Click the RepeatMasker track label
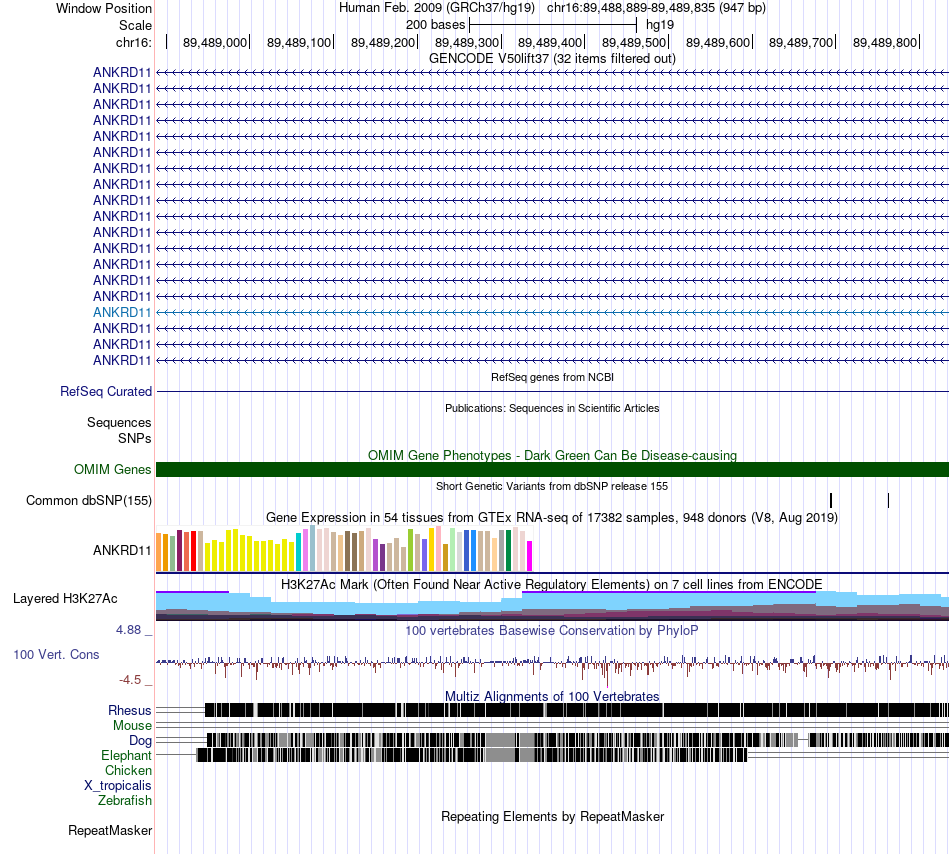This screenshot has height=854, width=950. pyautogui.click(x=110, y=831)
